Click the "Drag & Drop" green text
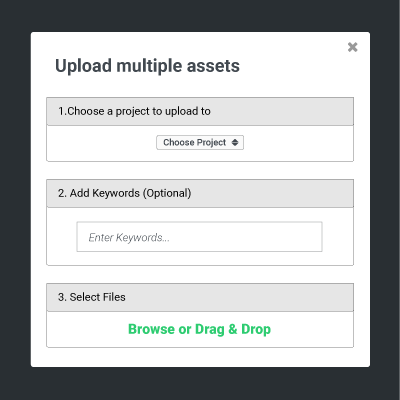The width and height of the screenshot is (400, 400). [x=233, y=329]
